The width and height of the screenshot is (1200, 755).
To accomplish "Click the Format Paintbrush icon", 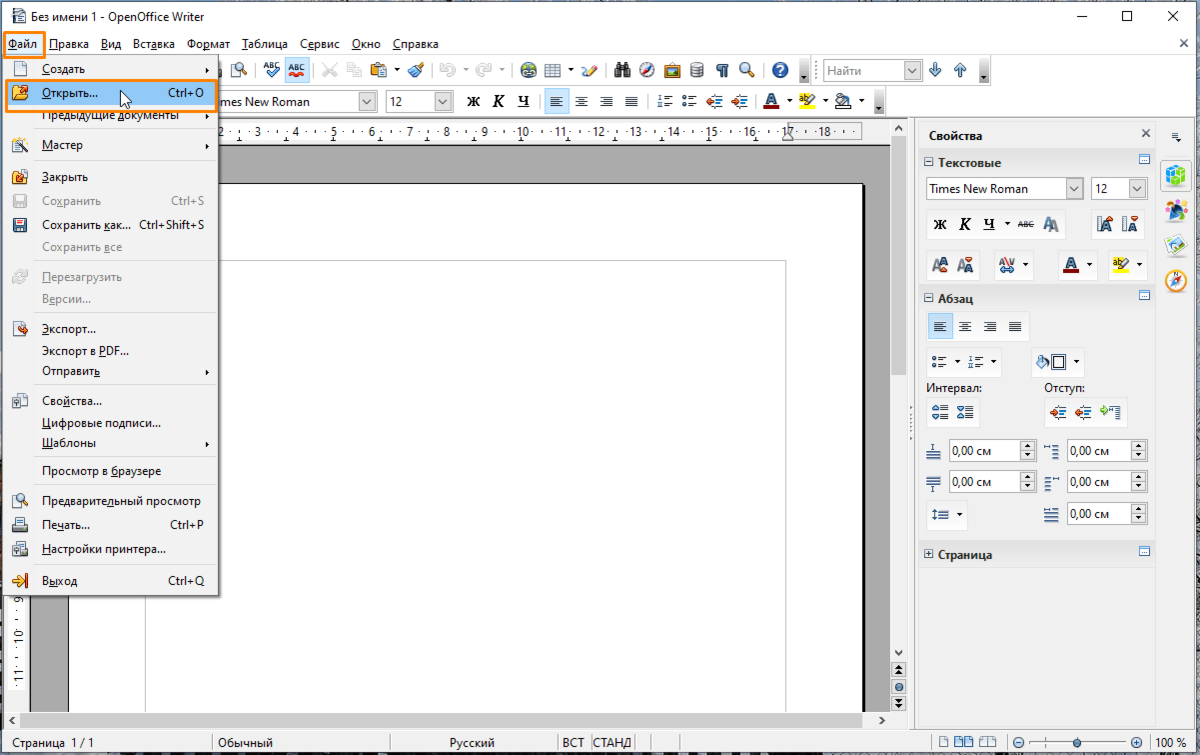I will coord(416,70).
